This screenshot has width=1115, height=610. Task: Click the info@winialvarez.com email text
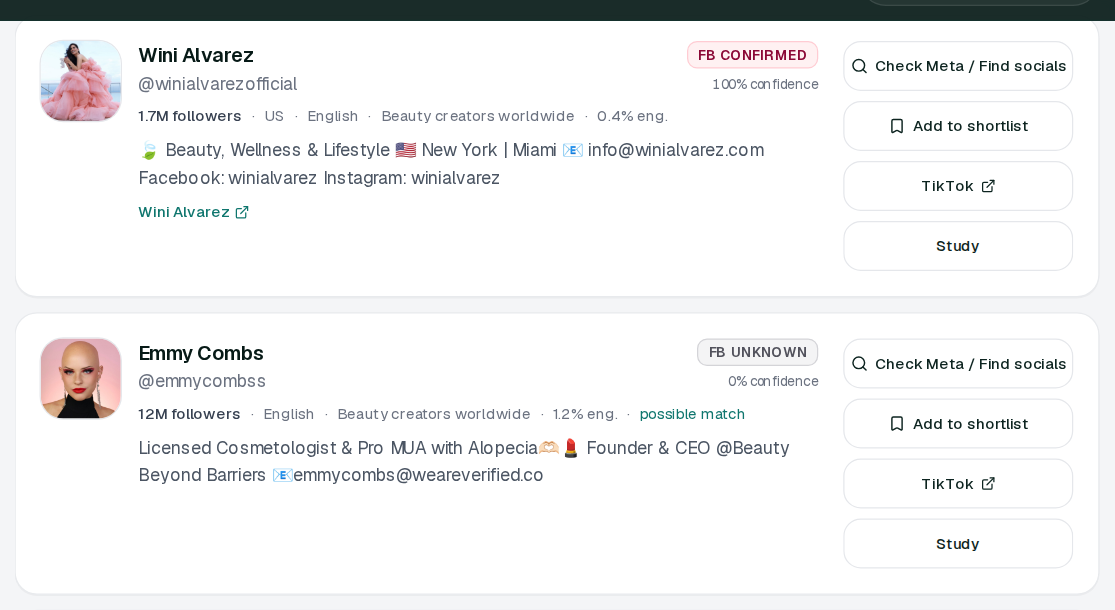click(676, 150)
